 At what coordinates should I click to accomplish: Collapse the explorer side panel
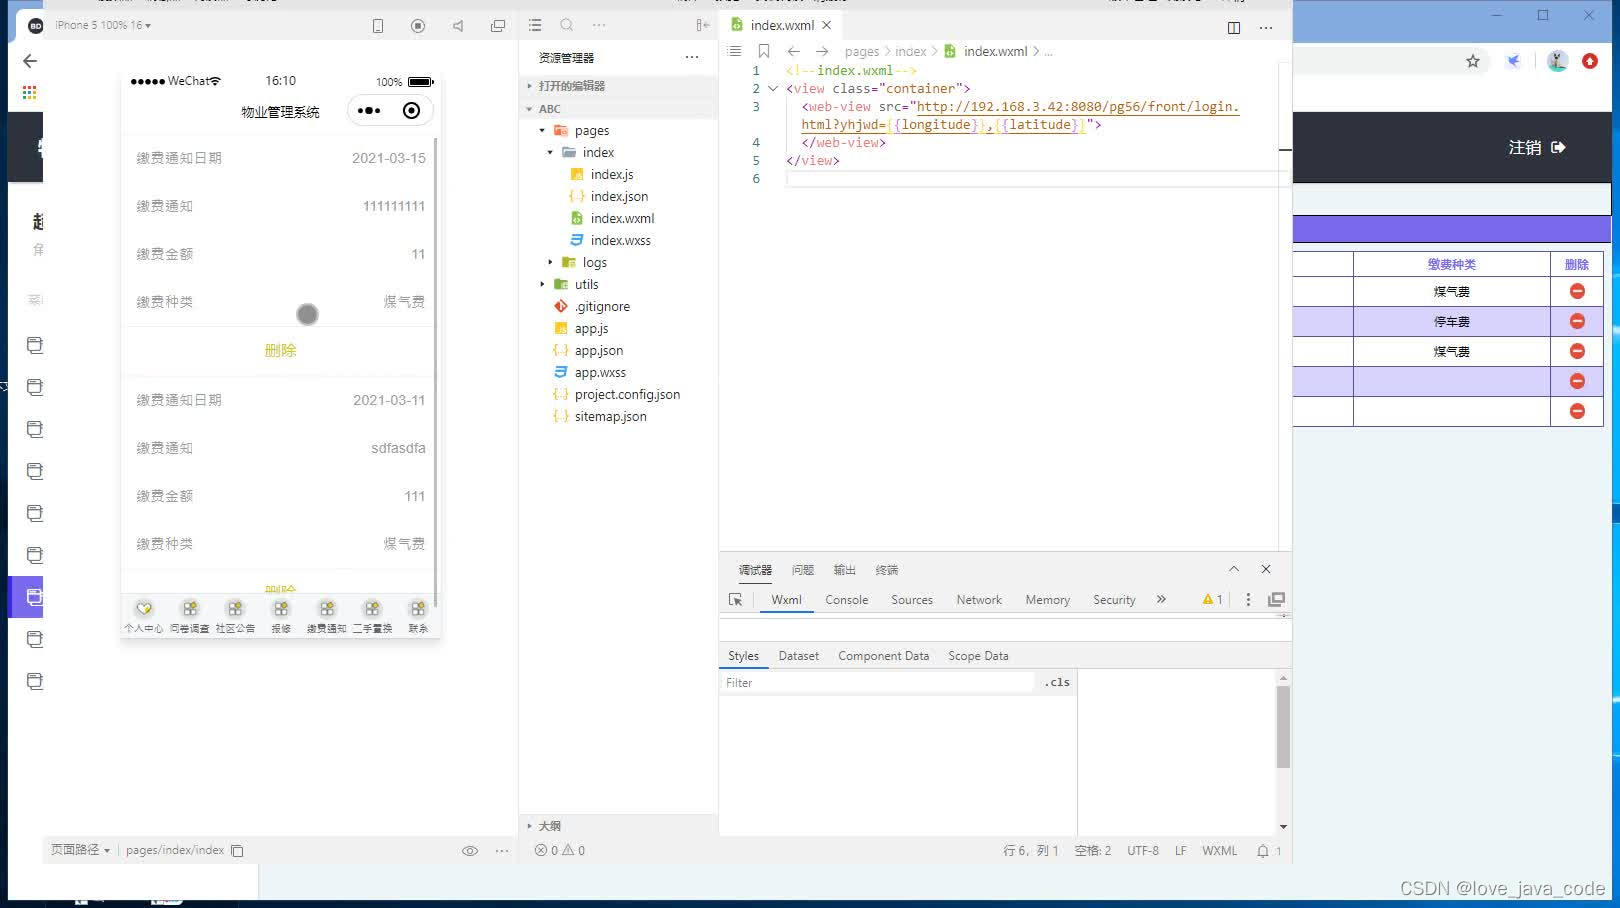[703, 25]
